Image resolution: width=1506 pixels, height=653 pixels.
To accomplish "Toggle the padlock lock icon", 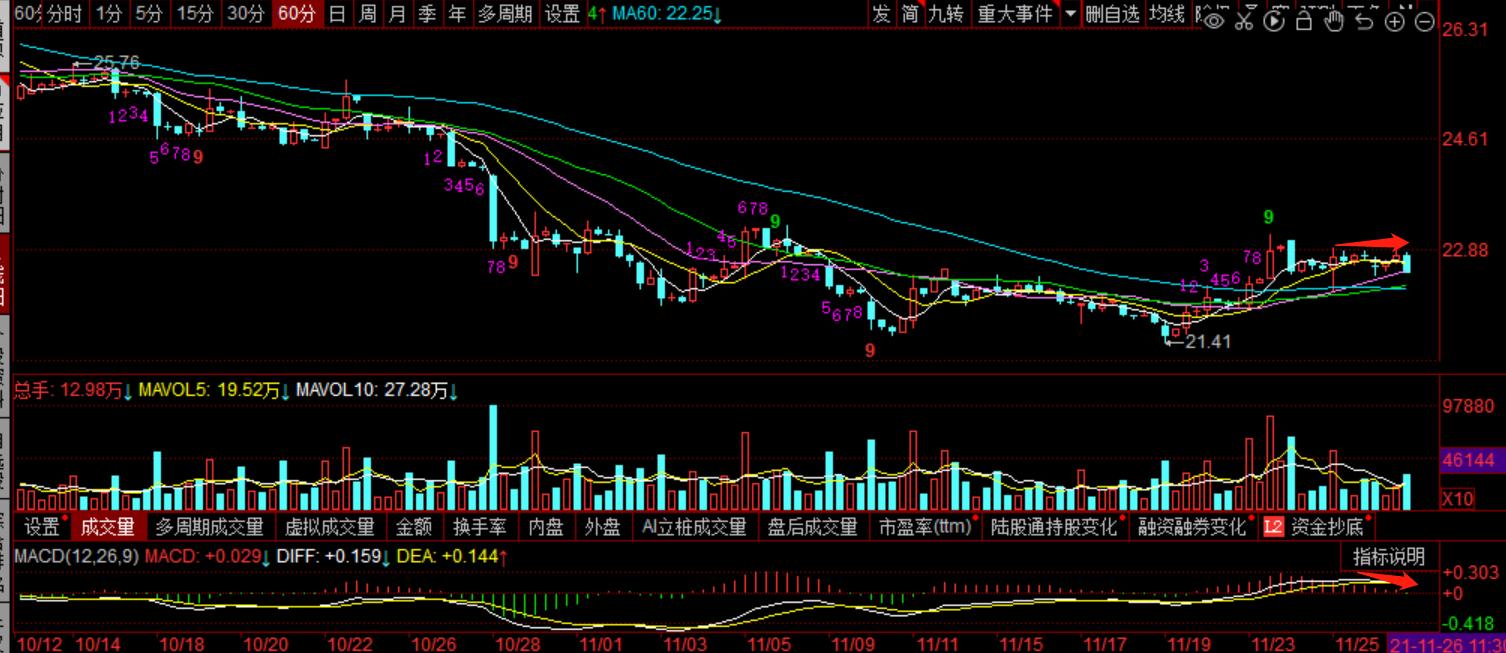I will [1304, 21].
